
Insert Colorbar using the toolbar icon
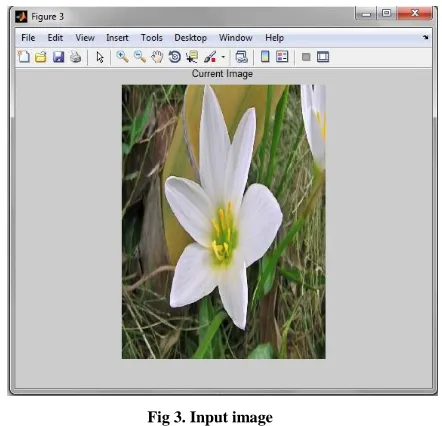265,57
